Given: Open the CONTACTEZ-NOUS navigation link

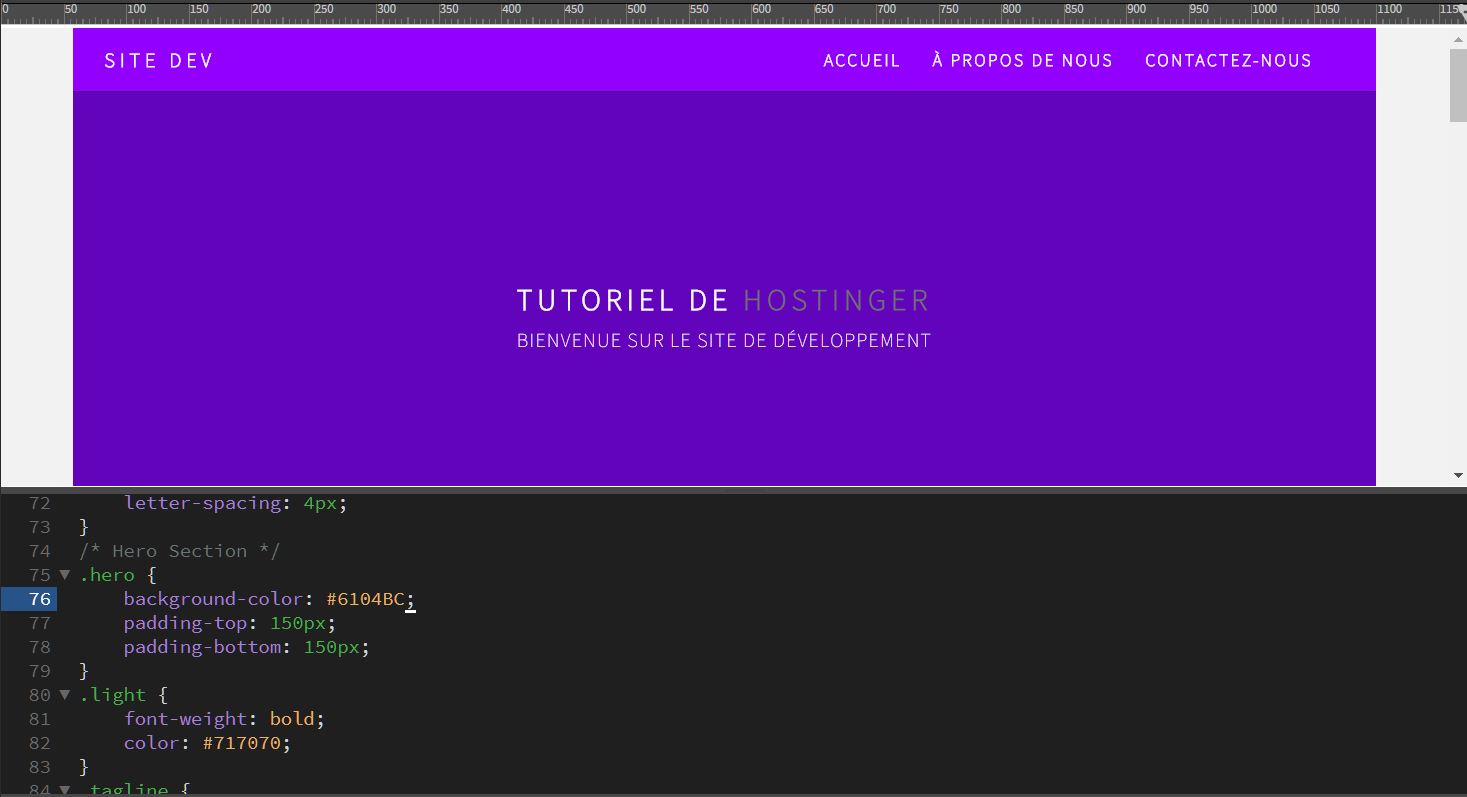Looking at the screenshot, I should pyautogui.click(x=1228, y=61).
